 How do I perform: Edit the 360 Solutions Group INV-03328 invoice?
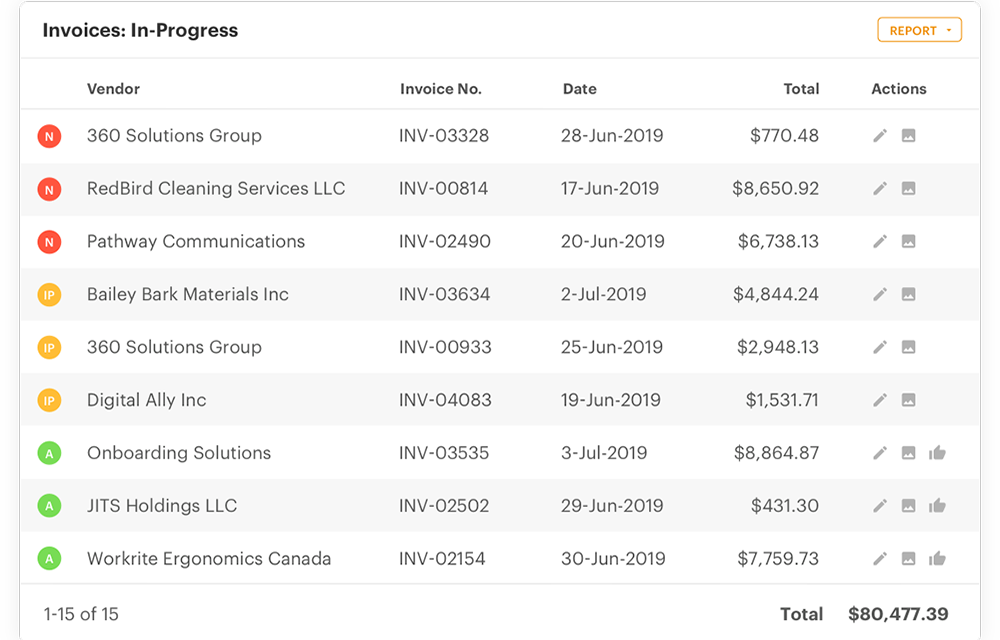click(880, 136)
